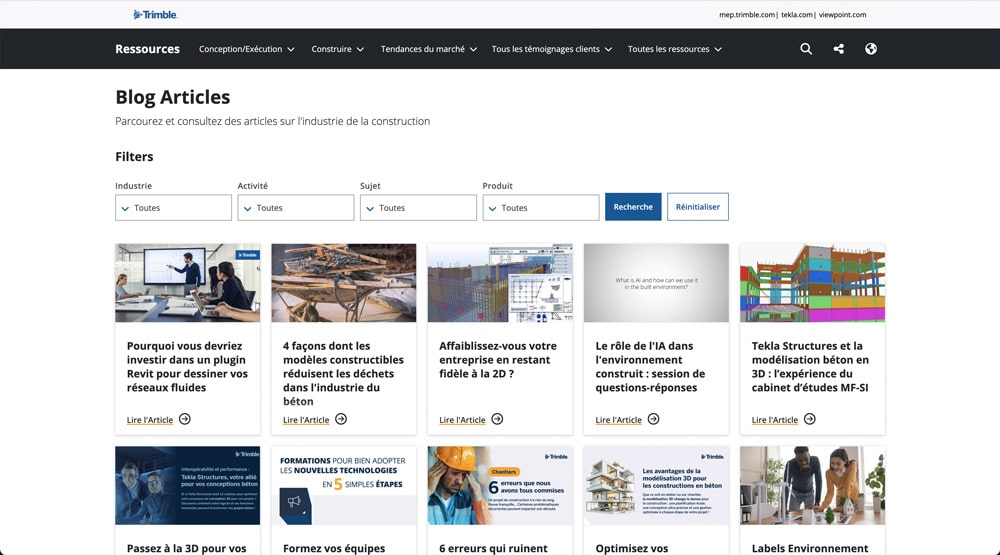
Task: Visit the mep.trimble.com link
Action: coord(747,15)
